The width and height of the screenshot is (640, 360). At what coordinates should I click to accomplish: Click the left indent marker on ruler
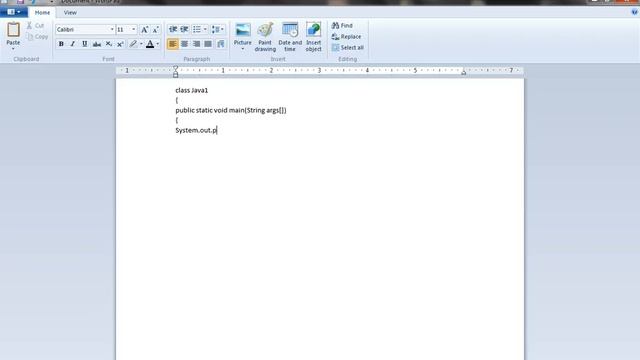click(176, 74)
